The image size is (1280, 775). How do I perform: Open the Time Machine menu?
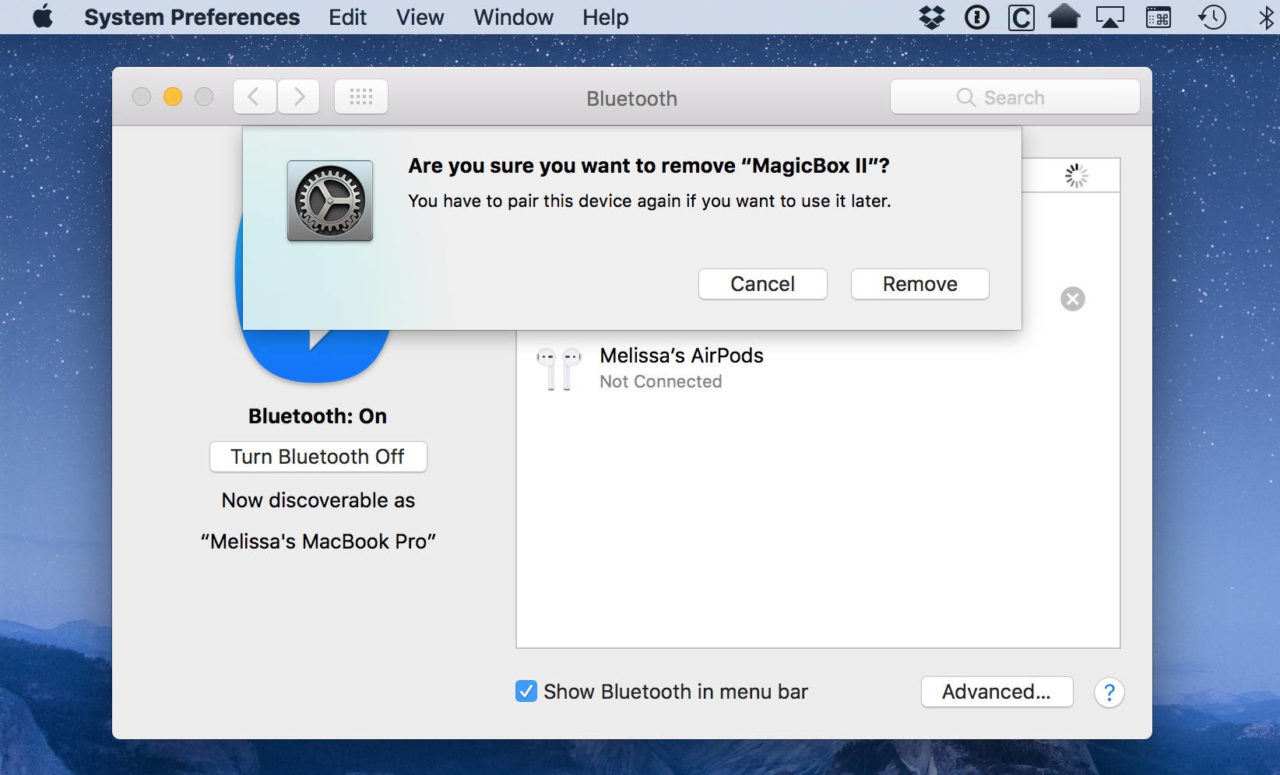tap(1212, 17)
